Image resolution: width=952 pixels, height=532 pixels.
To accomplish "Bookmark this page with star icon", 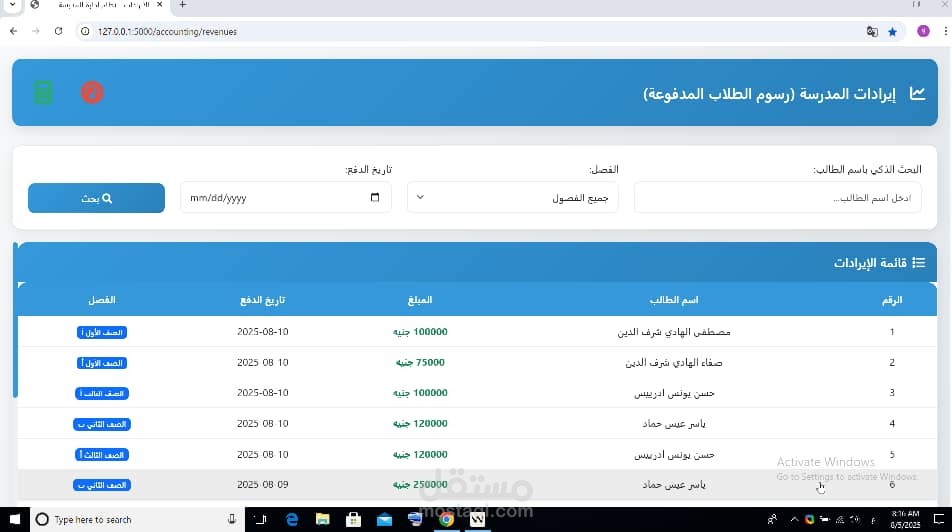I will point(892,32).
